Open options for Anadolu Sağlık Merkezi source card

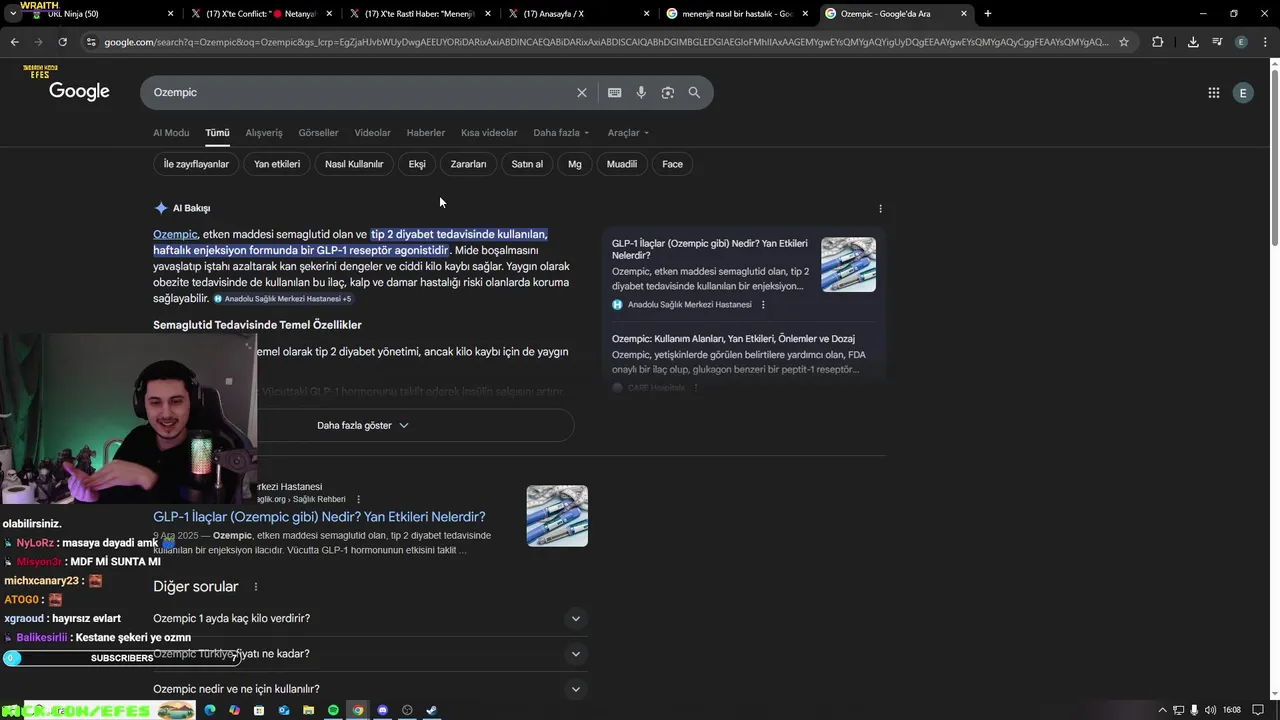(763, 305)
